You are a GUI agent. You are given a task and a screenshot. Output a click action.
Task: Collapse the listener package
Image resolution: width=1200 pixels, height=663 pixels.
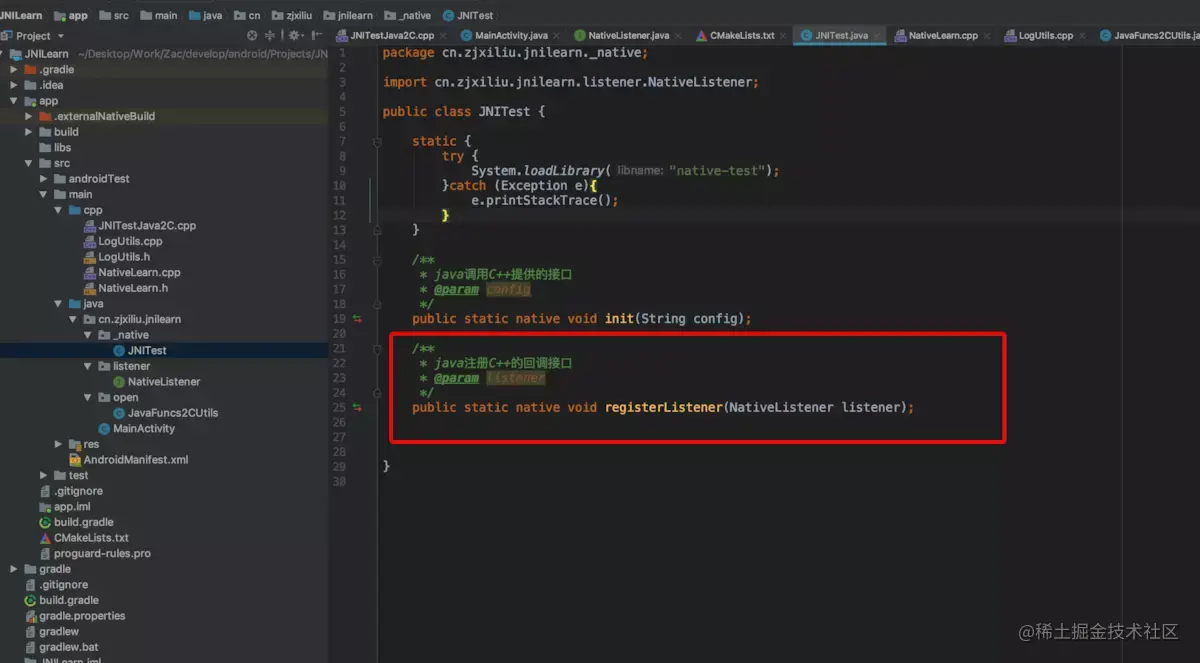point(89,366)
